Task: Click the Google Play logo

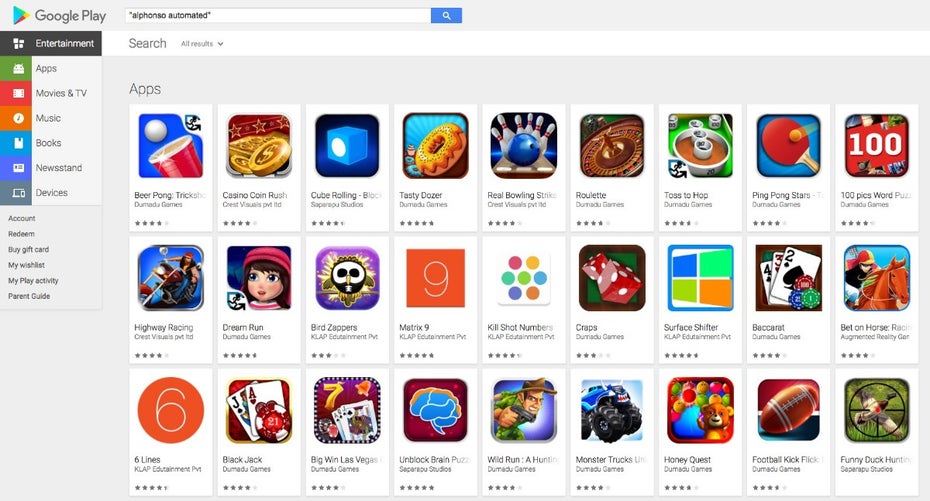Action: click(x=59, y=15)
